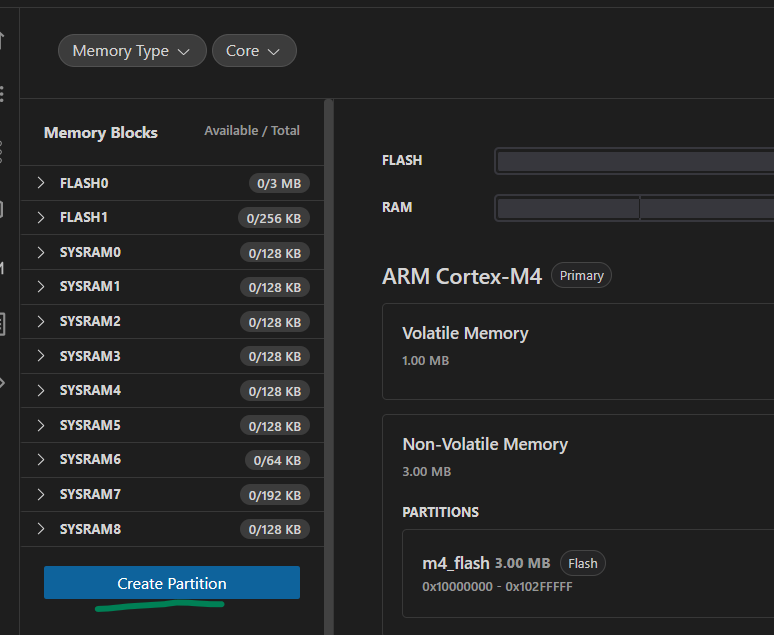Screen dimensions: 774x635
Task: Click the chevron icon beside SYSRAM2
Action: 41,321
